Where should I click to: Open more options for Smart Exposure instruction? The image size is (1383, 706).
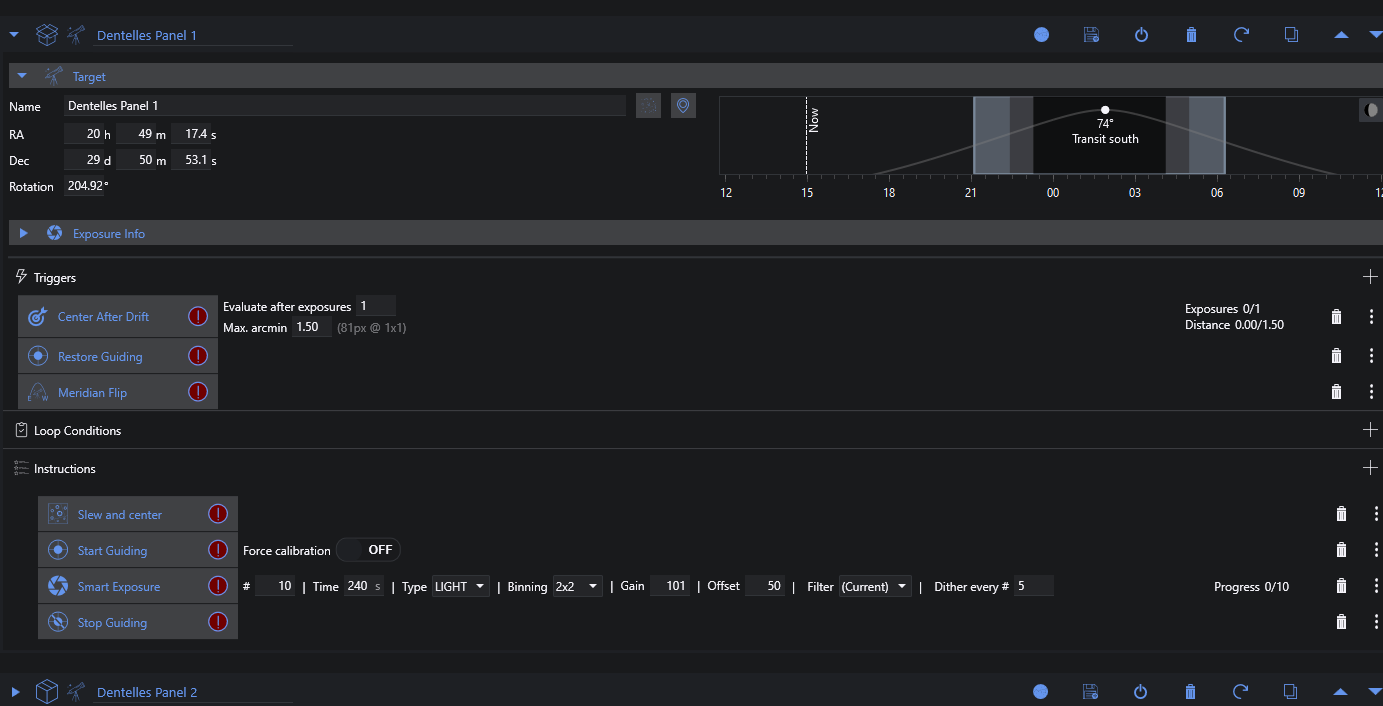point(1376,586)
